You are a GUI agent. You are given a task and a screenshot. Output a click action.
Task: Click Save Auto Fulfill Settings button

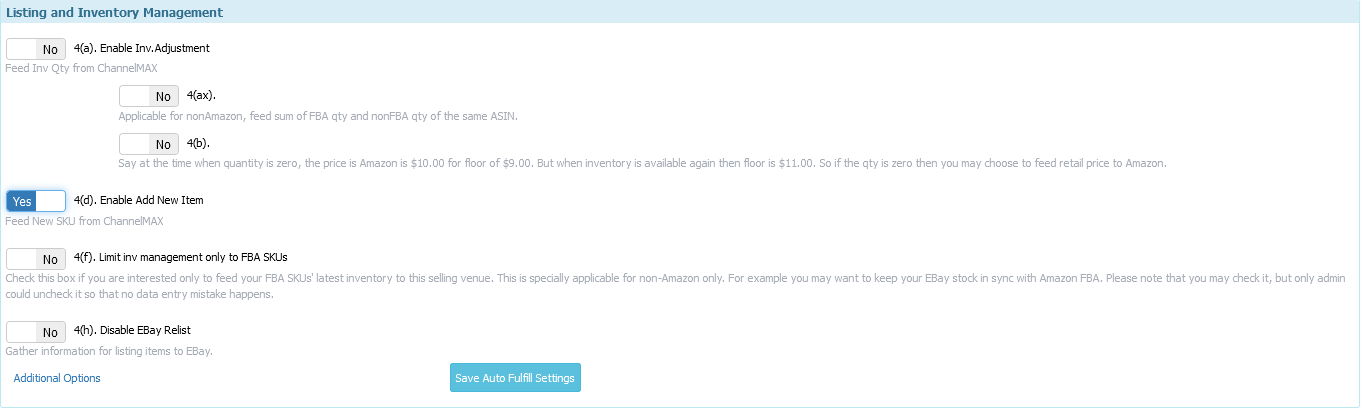[x=515, y=378]
